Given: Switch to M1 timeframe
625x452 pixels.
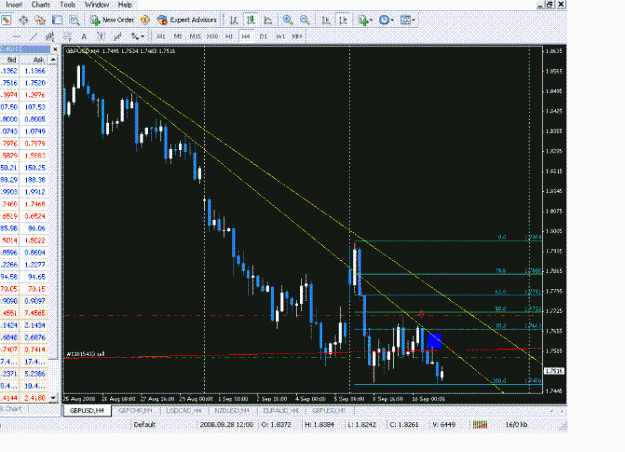Looking at the screenshot, I should tap(161, 36).
